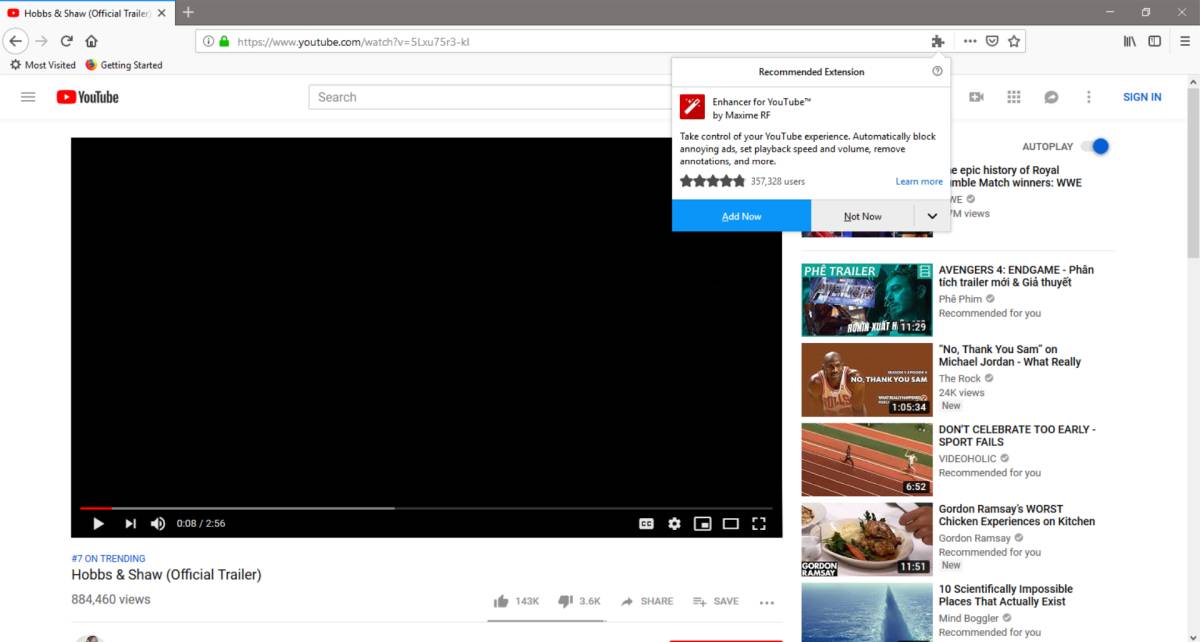Seek using the video progress bar
Image resolution: width=1200 pixels, height=642 pixels.
coord(426,508)
